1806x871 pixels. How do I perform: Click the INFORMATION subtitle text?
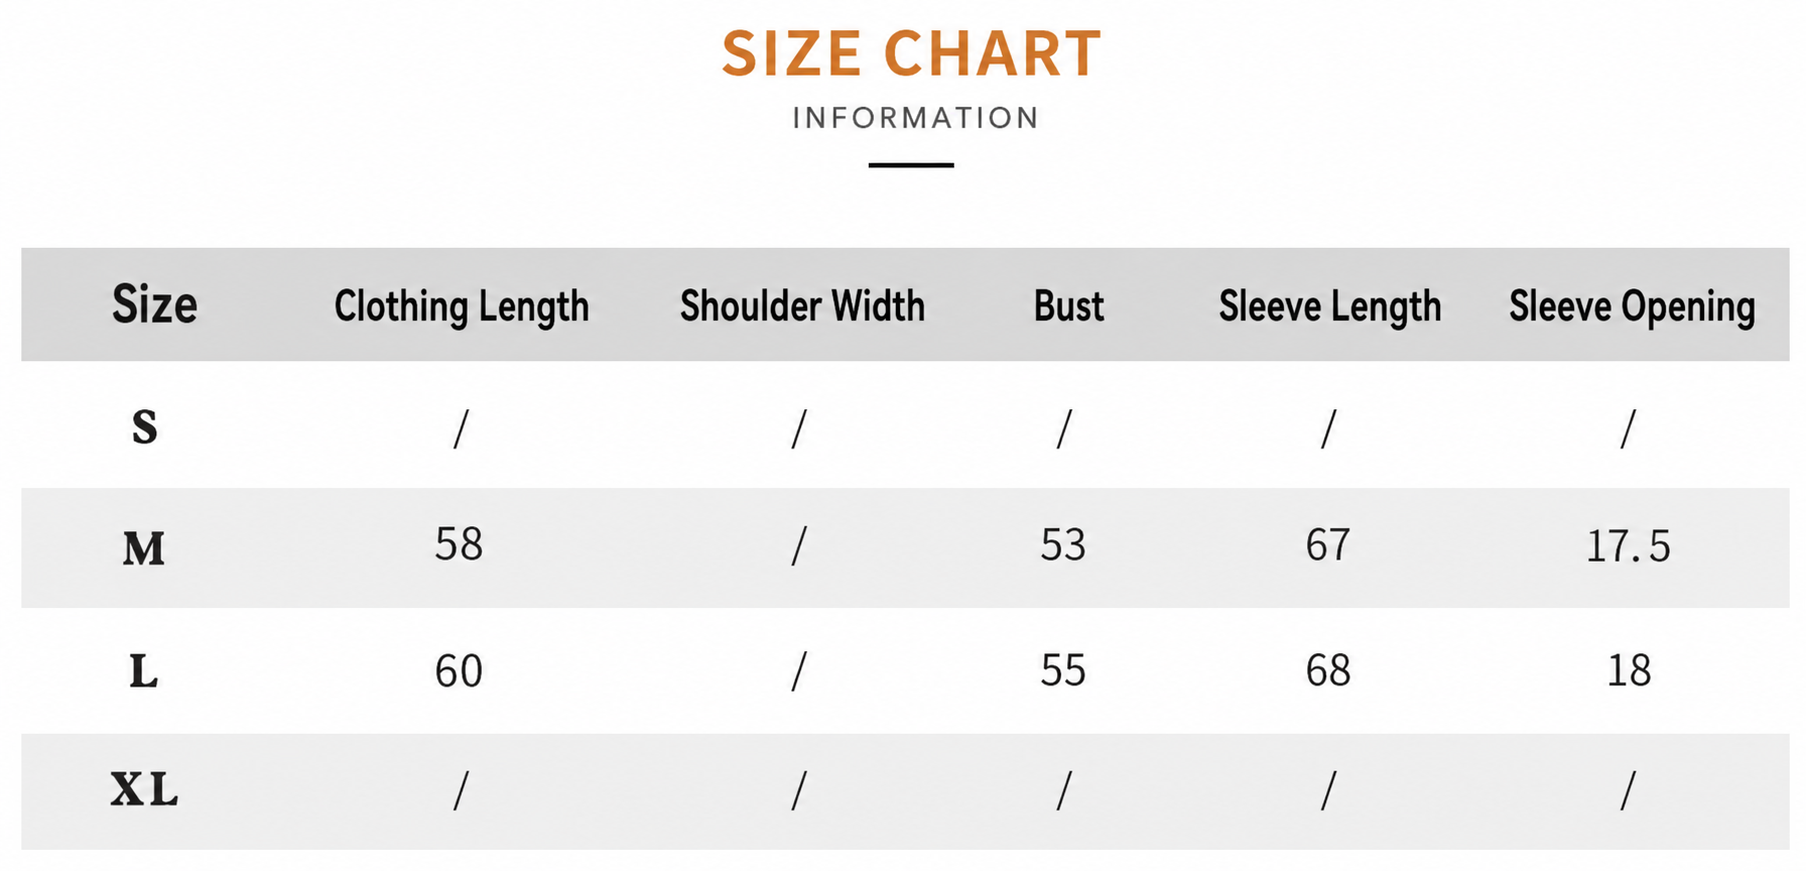[916, 118]
